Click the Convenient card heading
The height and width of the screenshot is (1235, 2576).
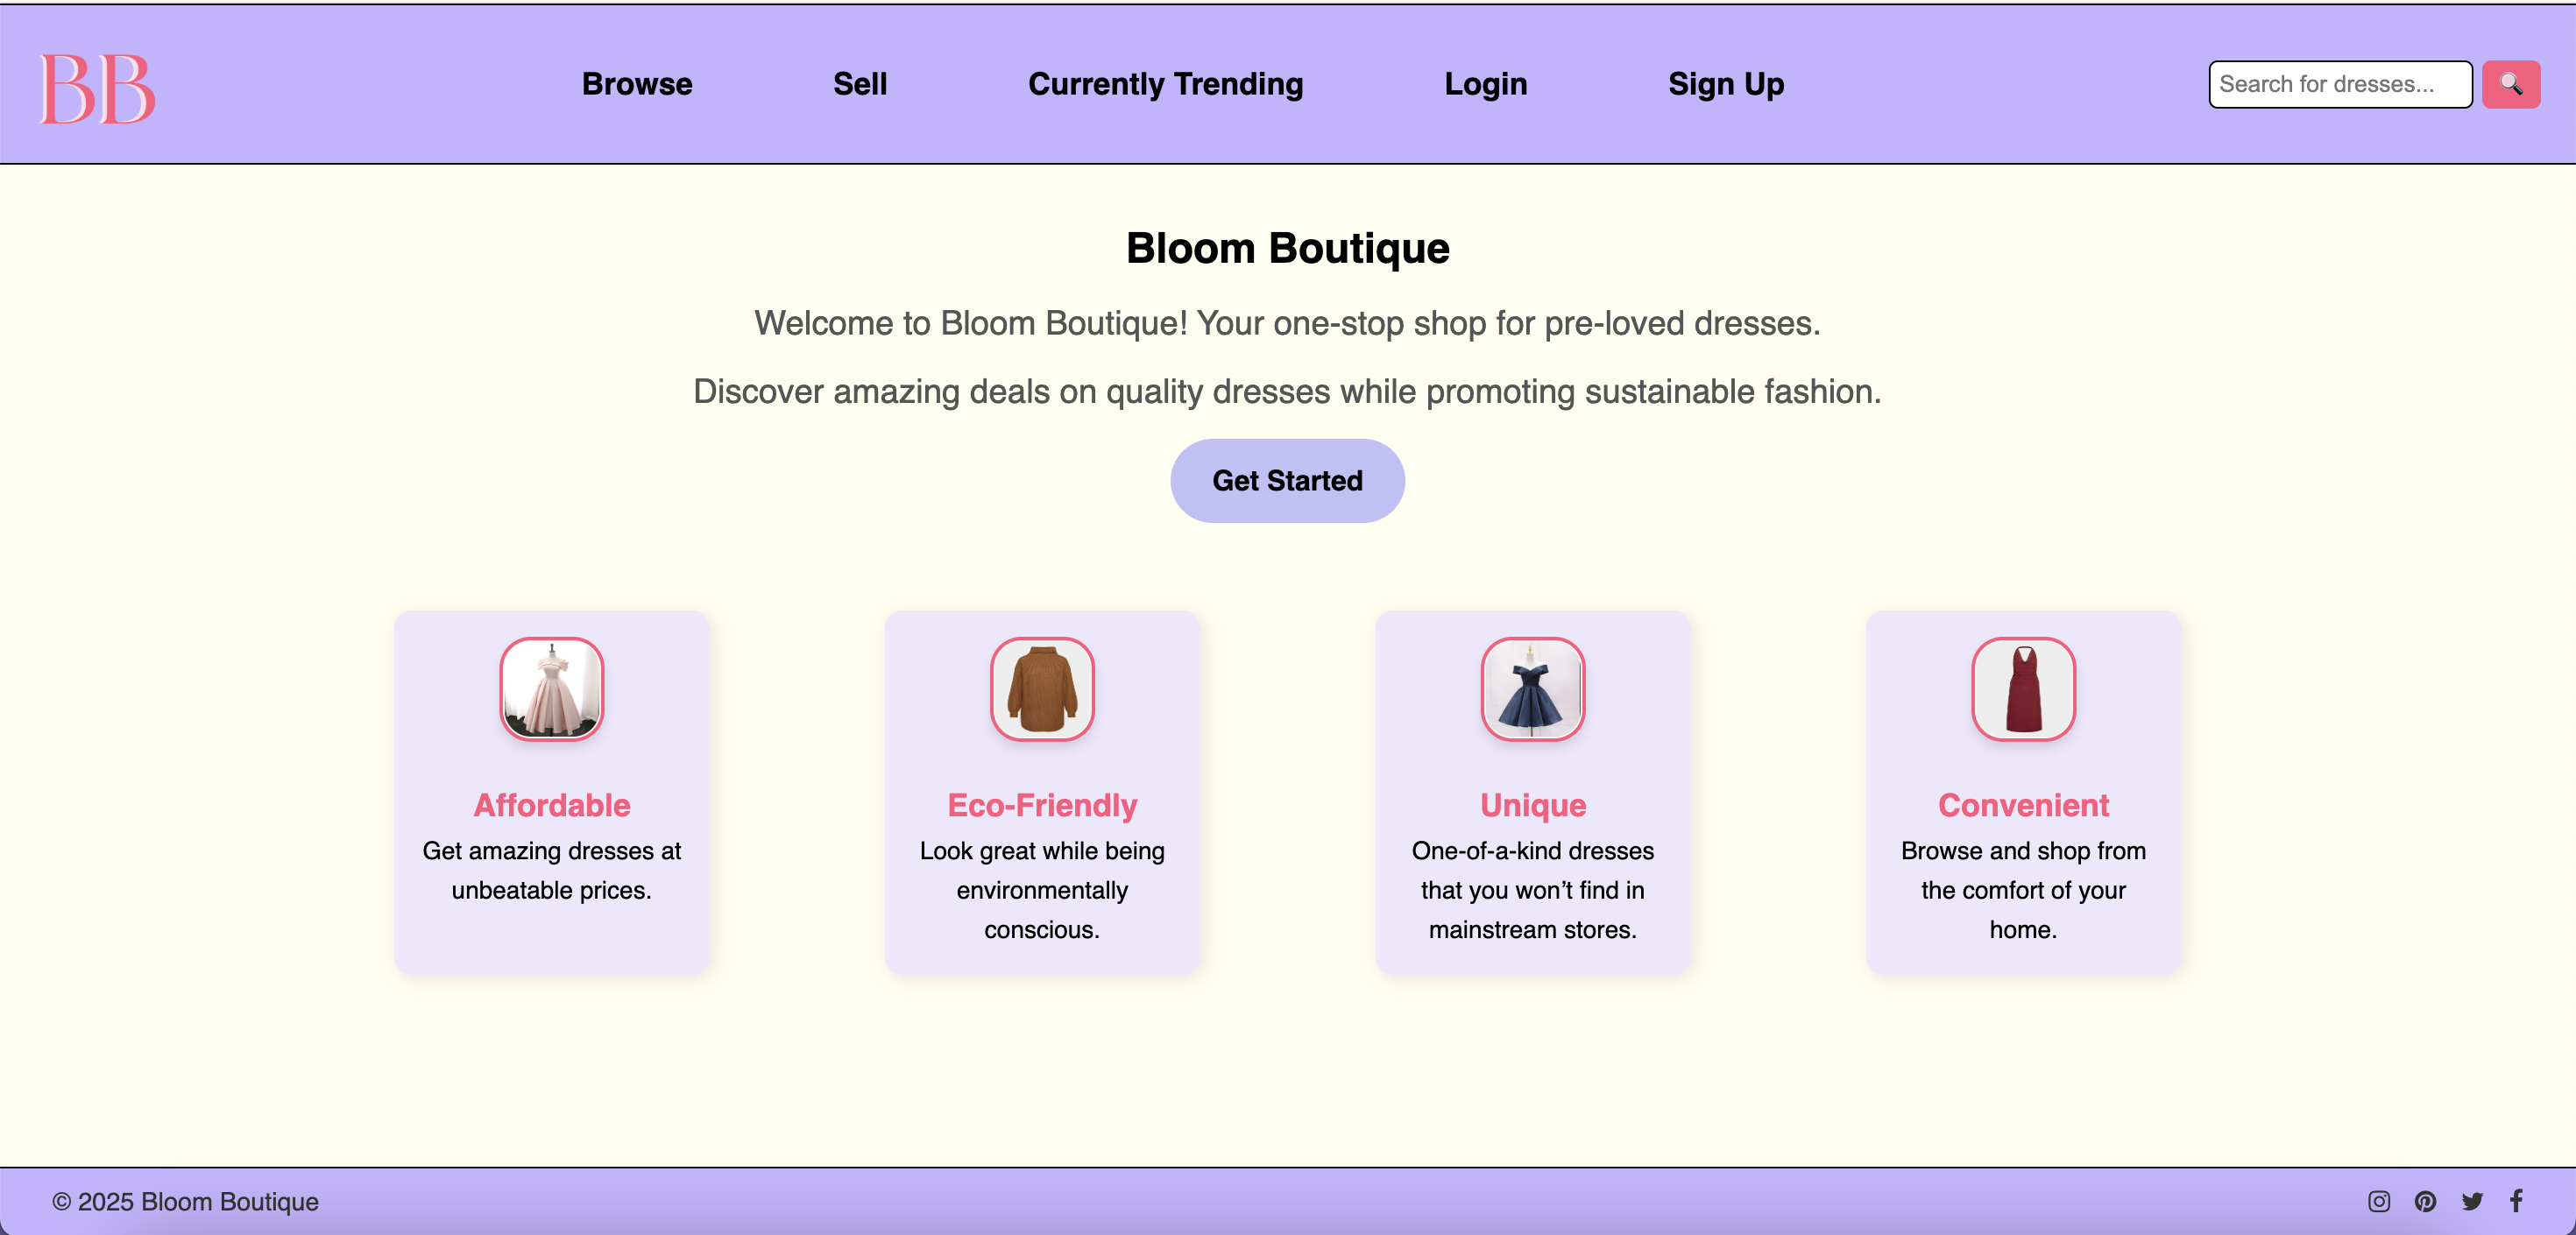pos(2023,805)
